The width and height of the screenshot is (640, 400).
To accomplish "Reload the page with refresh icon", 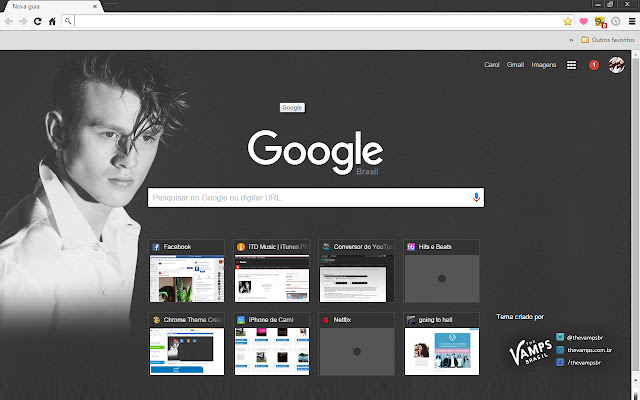I will click(38, 21).
